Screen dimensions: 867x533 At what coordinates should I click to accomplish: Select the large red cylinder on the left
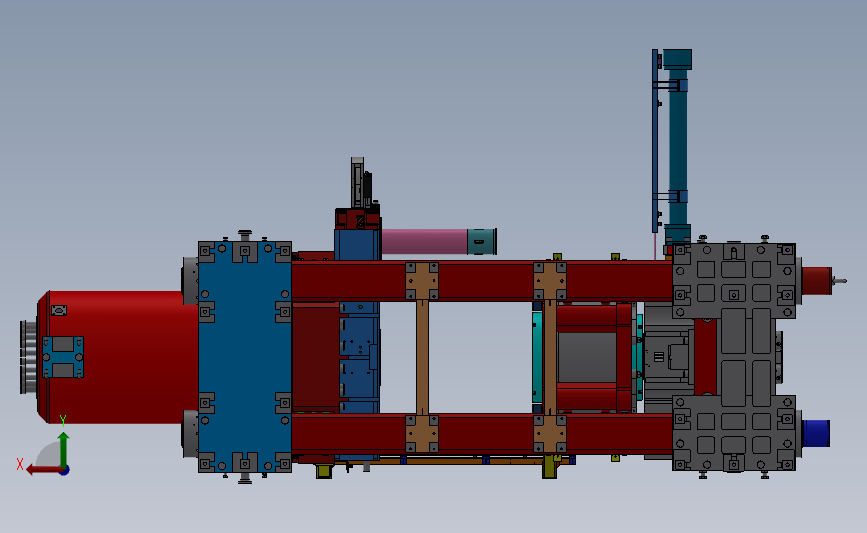point(119,358)
